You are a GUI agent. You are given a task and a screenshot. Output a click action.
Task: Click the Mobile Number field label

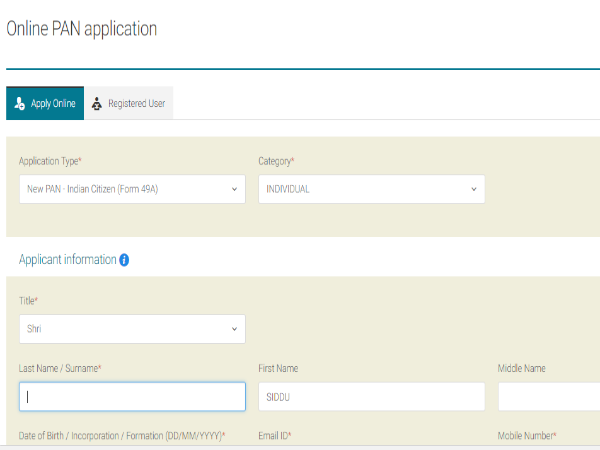point(526,436)
